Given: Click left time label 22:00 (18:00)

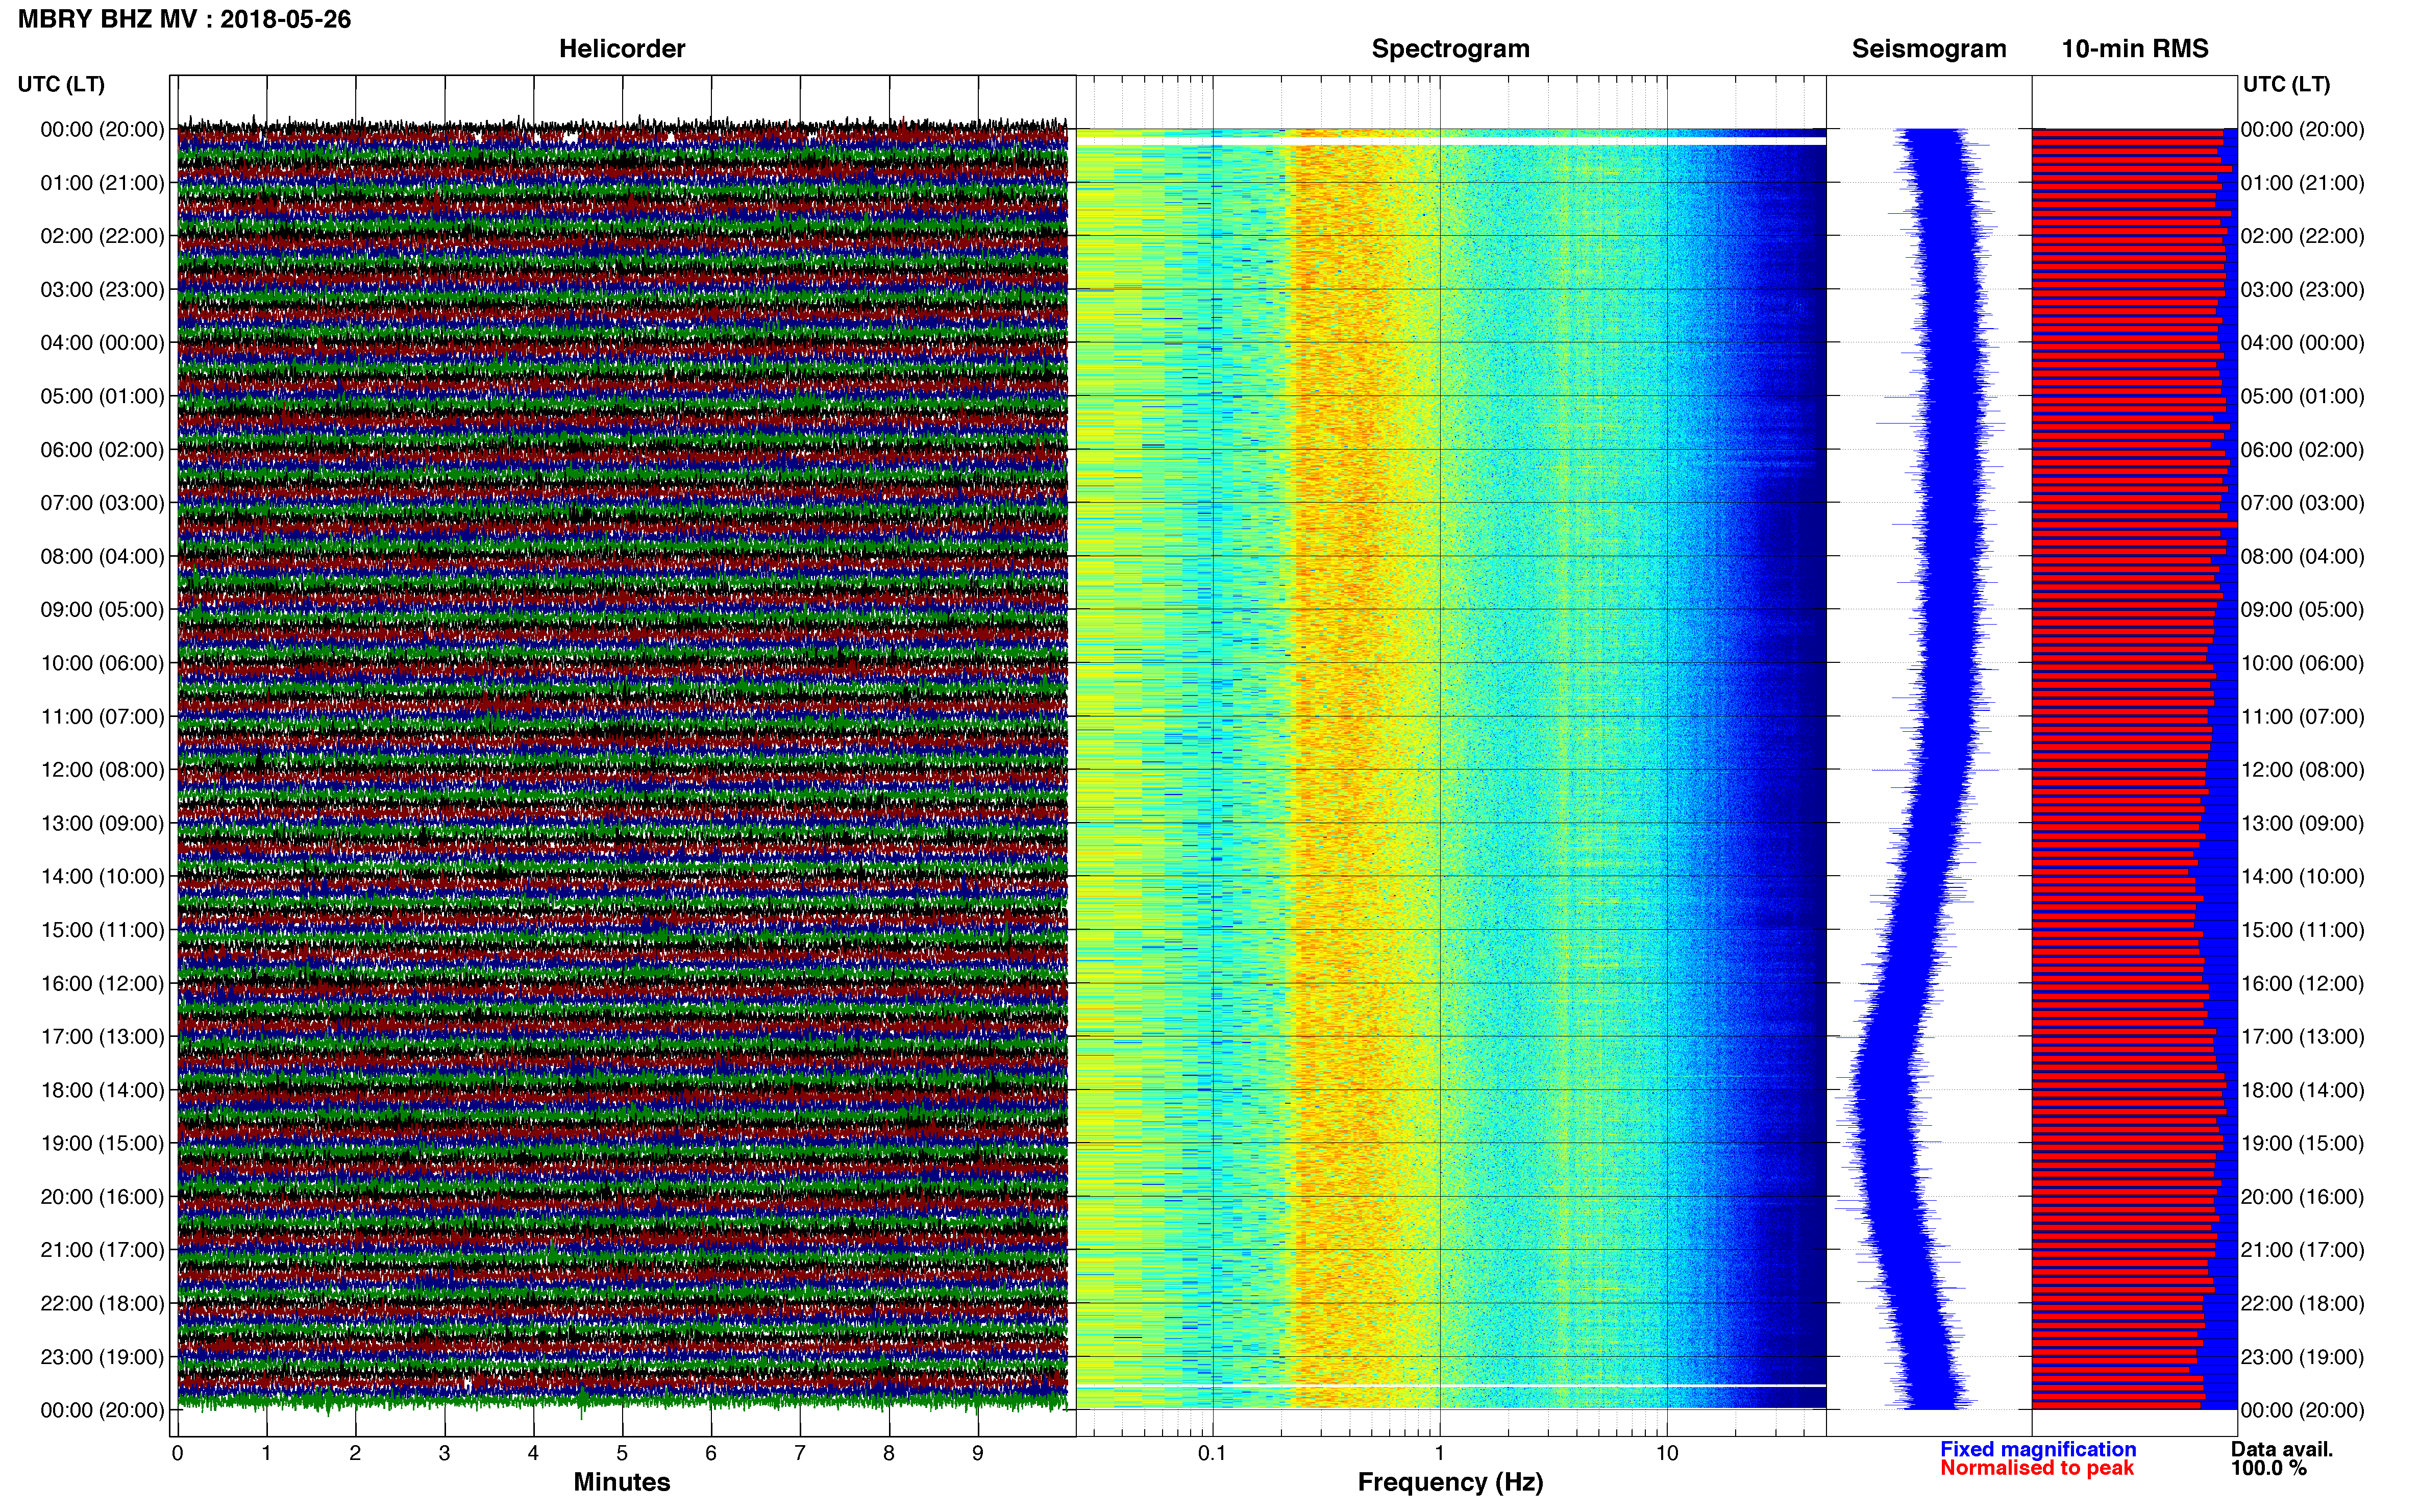Looking at the screenshot, I should [x=102, y=1303].
